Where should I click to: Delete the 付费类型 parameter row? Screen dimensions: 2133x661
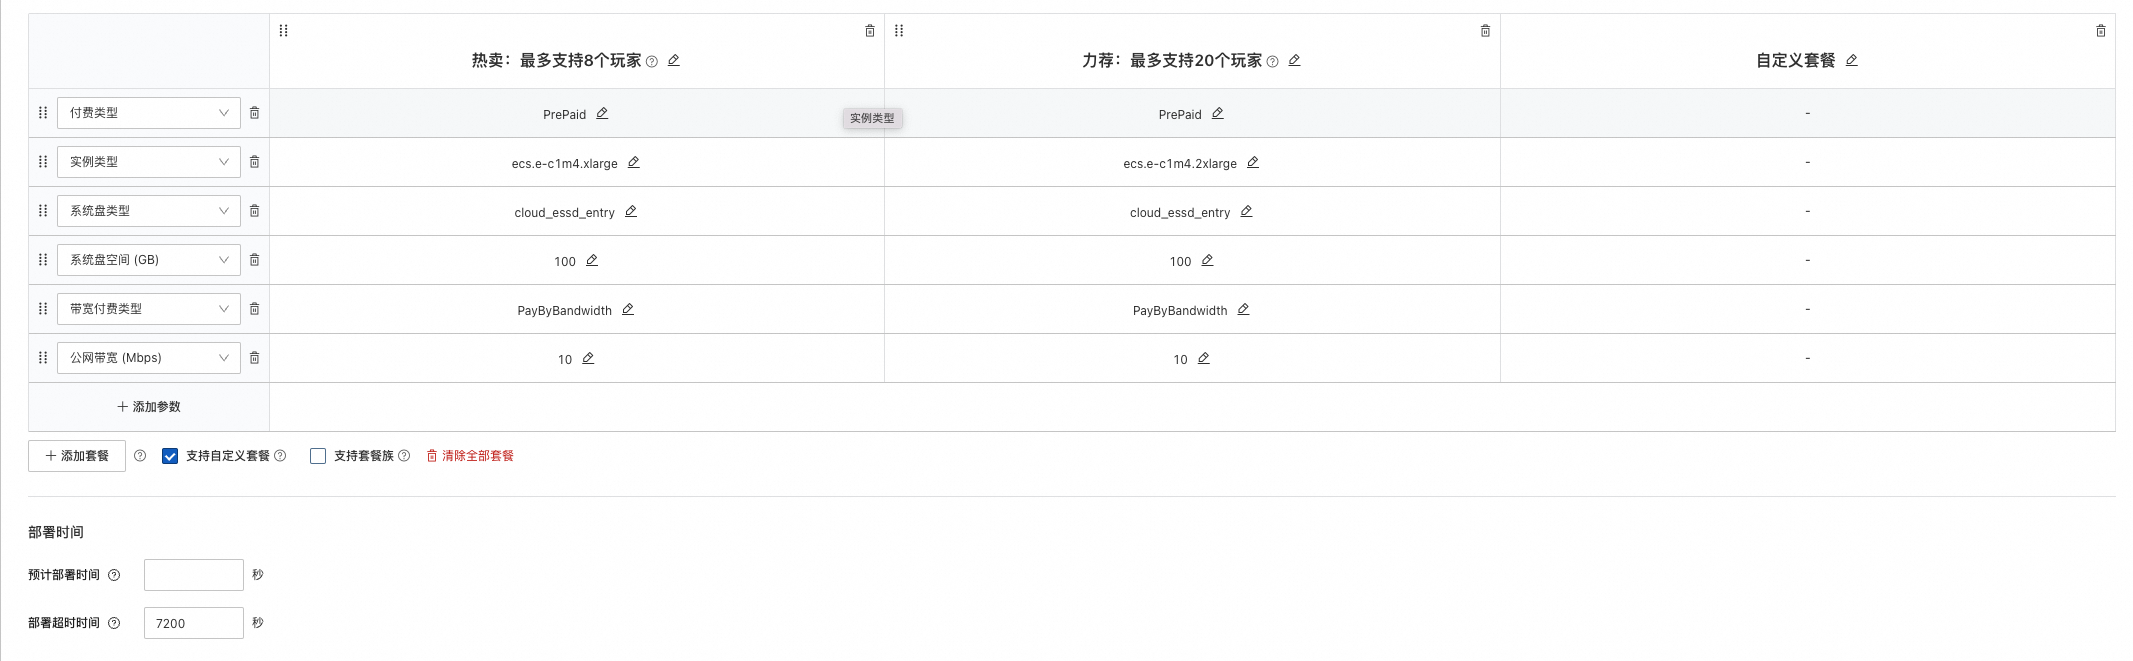point(255,113)
